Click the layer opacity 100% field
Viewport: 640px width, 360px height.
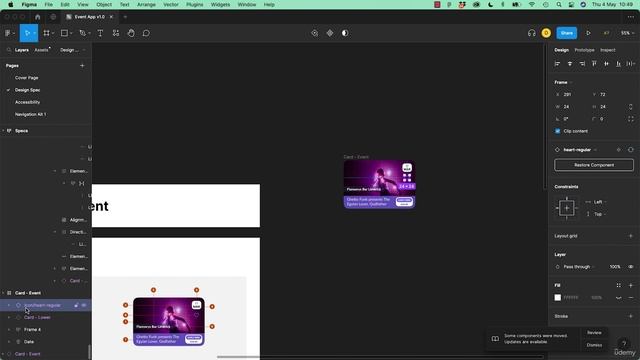coord(615,267)
